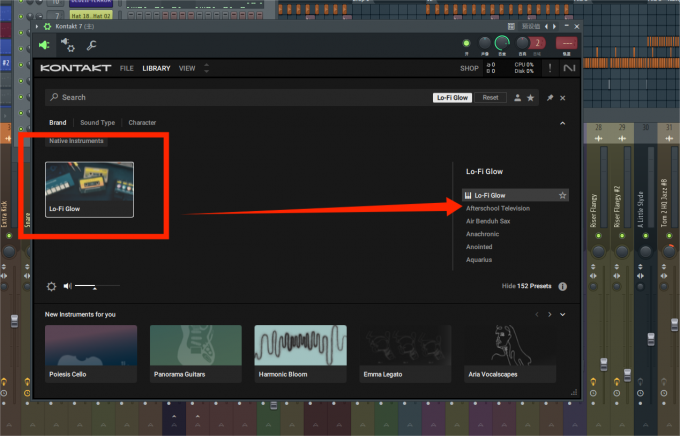The height and width of the screenshot is (436, 680).
Task: Open the VIEW menu in Kontakt
Action: point(187,69)
